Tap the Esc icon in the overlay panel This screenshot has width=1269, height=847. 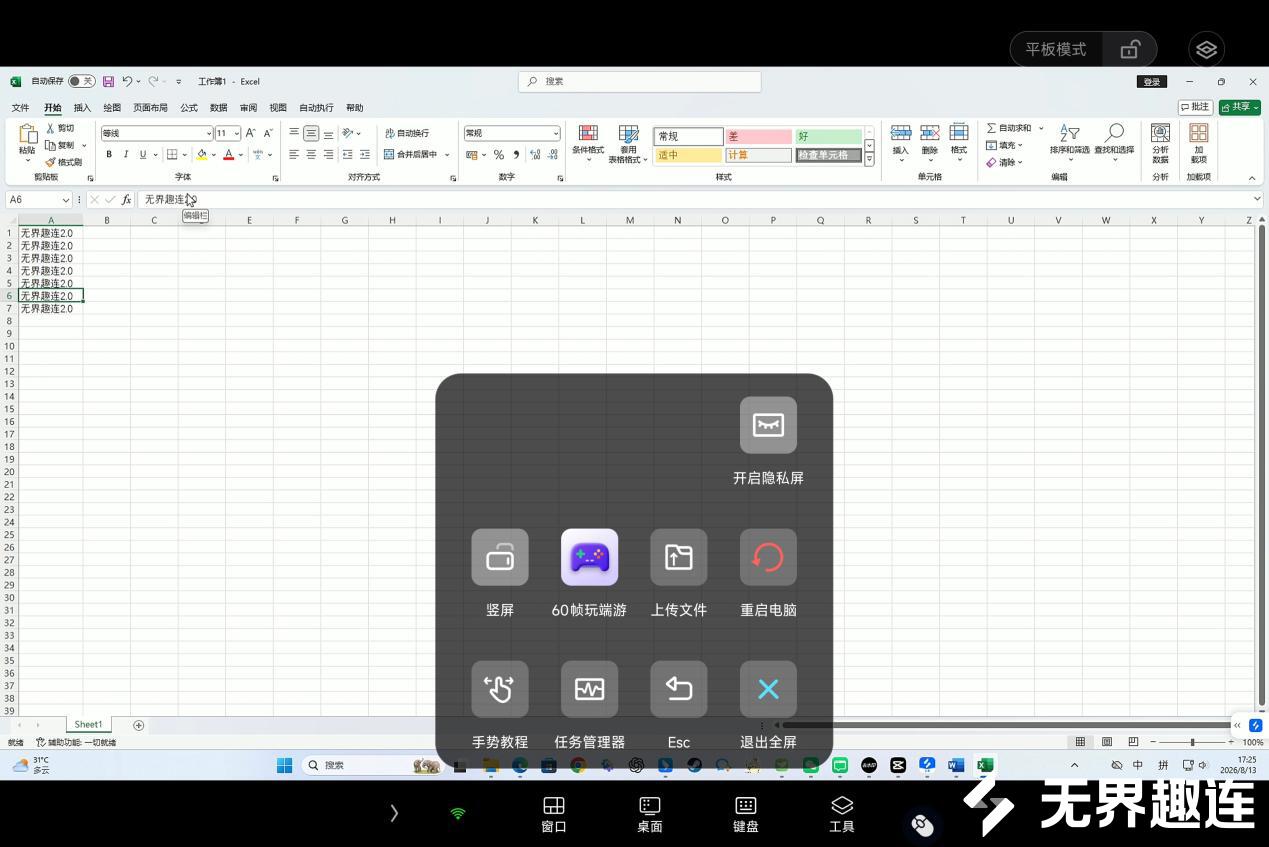[679, 689]
